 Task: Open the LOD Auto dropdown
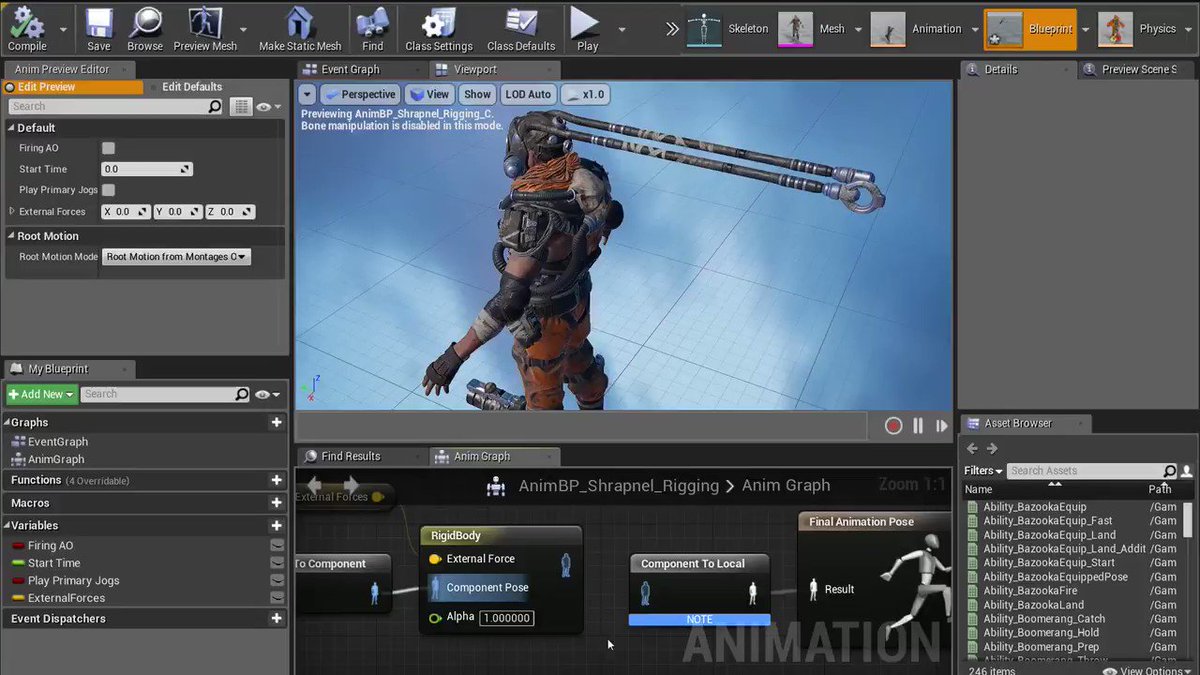[x=527, y=93]
